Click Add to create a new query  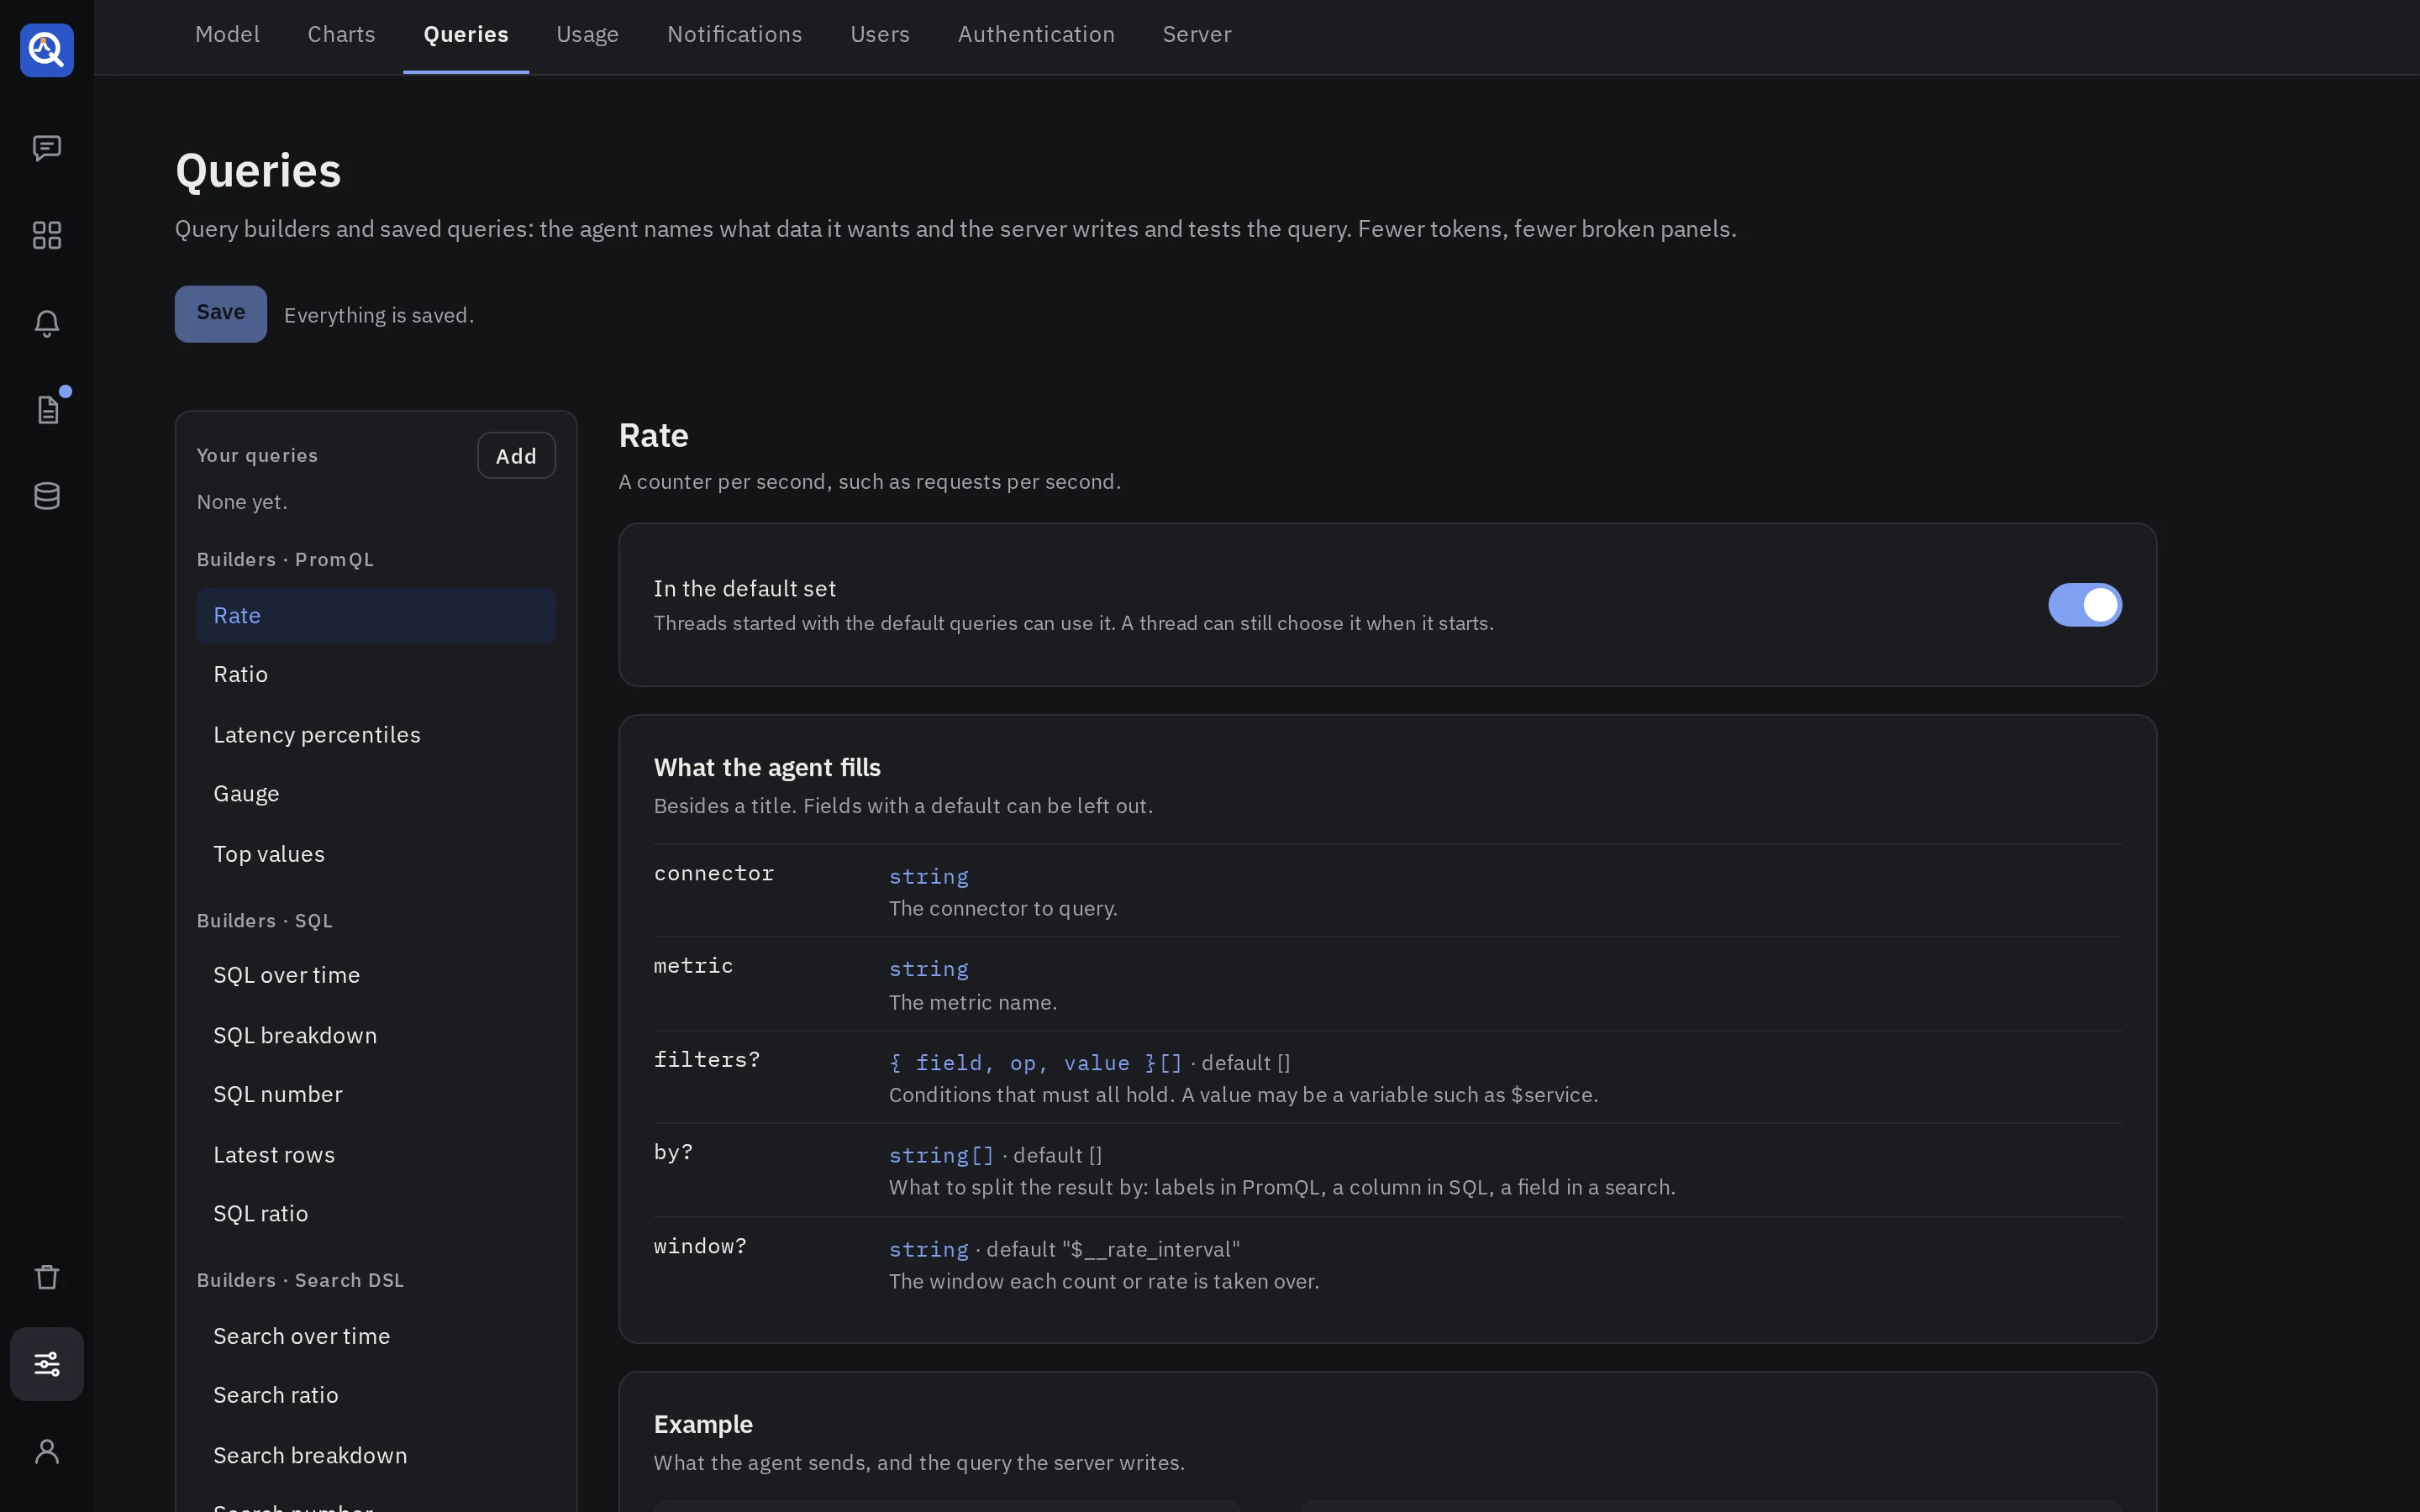coord(516,456)
